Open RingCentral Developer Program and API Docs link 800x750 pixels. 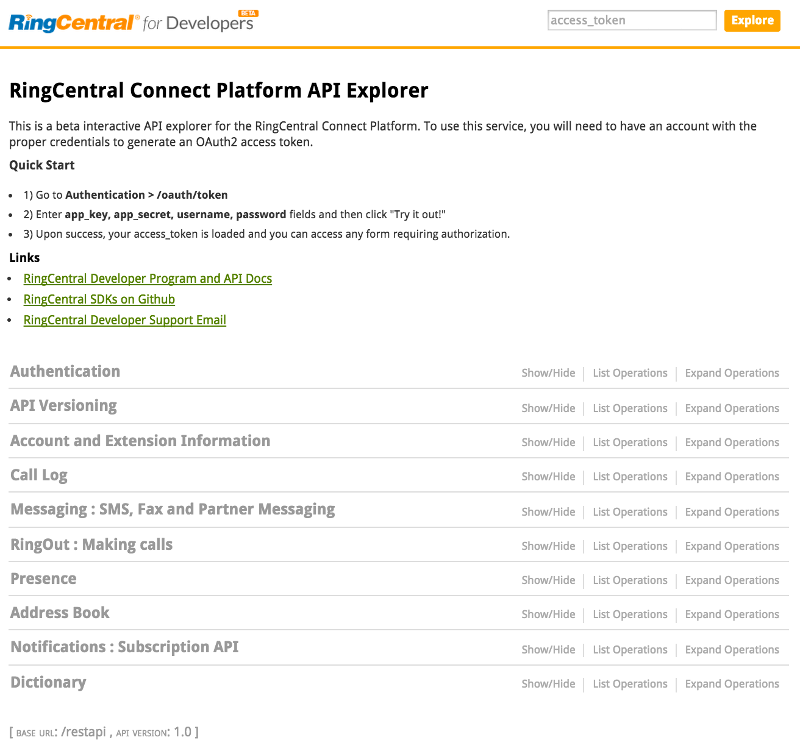(x=147, y=279)
